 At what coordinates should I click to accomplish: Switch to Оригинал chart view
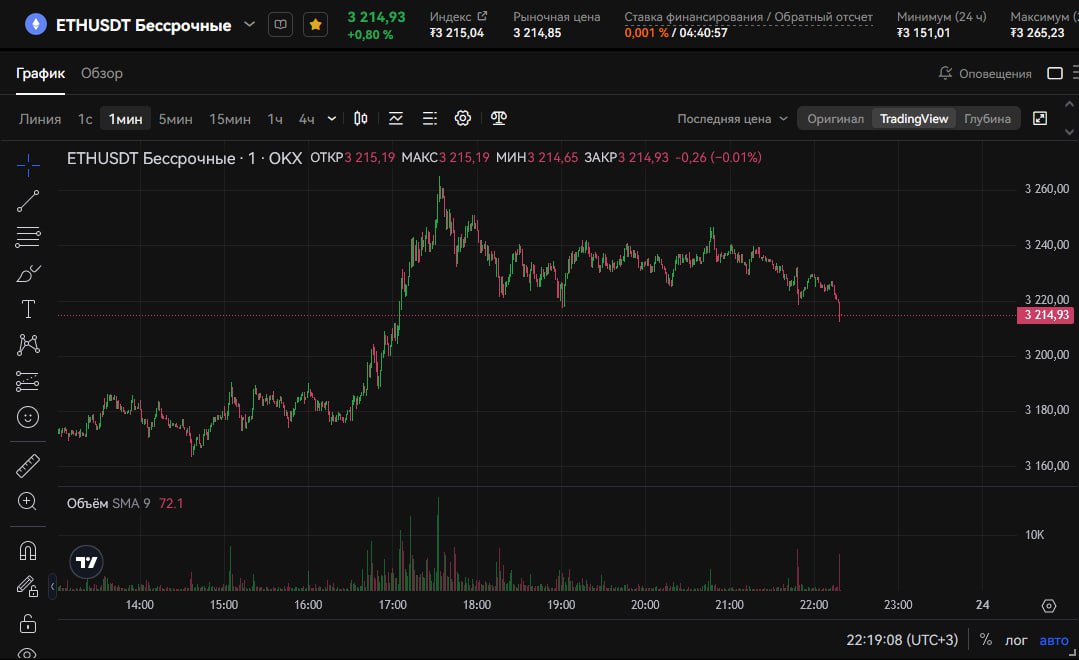point(835,118)
